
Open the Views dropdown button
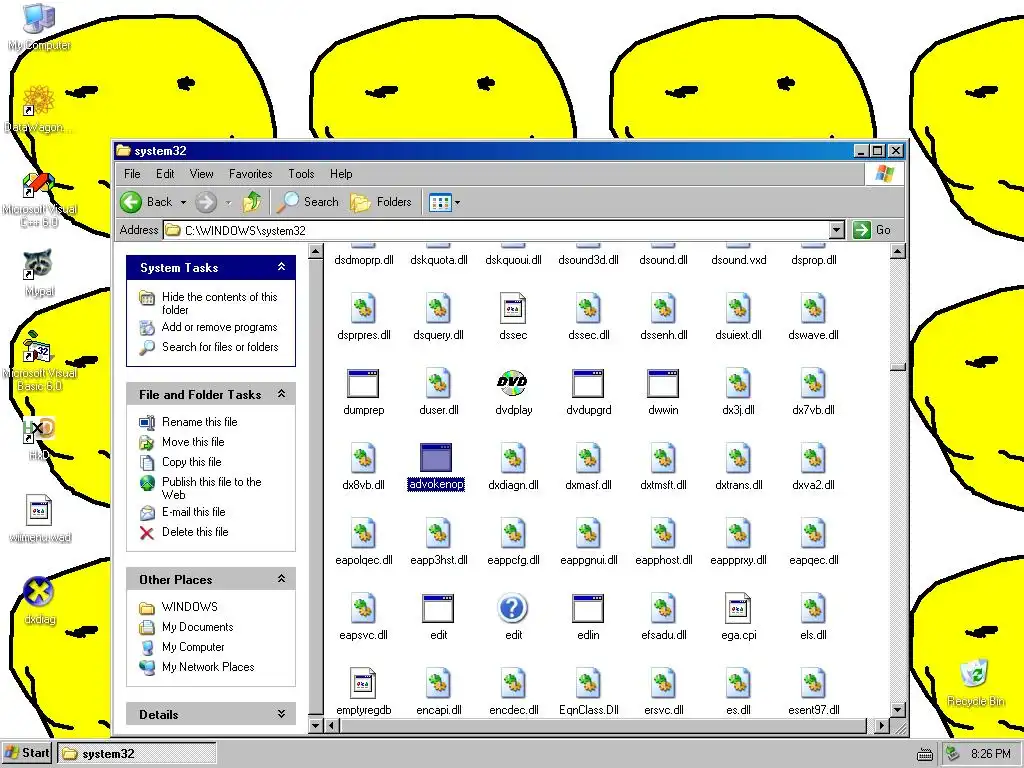click(445, 202)
